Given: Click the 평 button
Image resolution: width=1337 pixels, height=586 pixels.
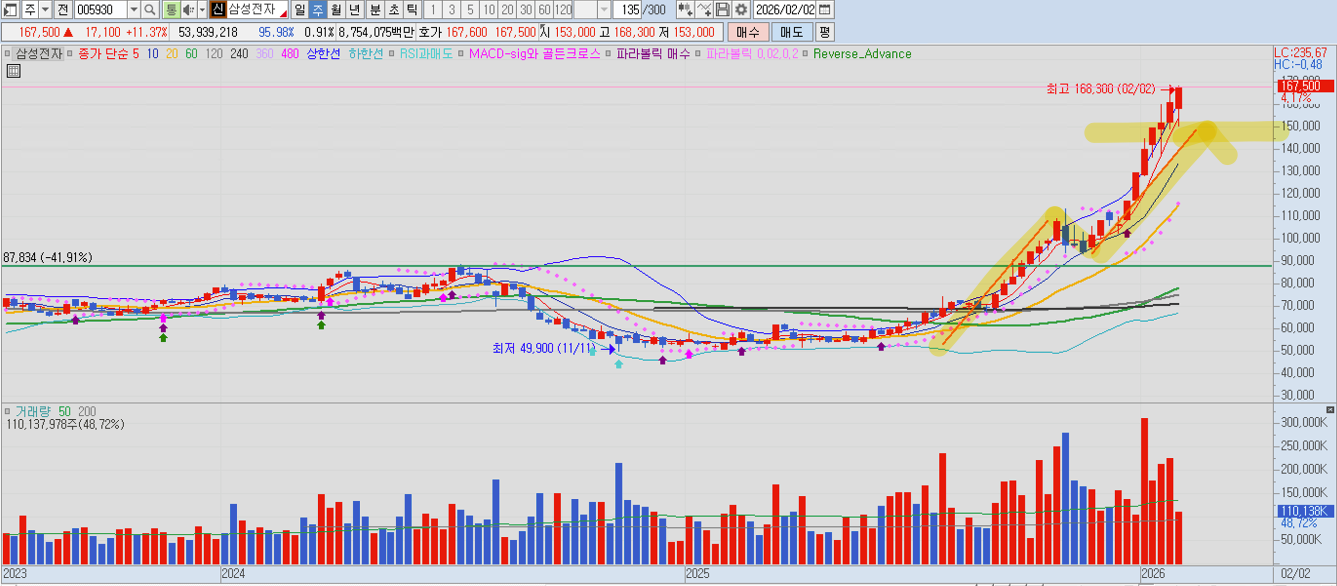Looking at the screenshot, I should (824, 32).
